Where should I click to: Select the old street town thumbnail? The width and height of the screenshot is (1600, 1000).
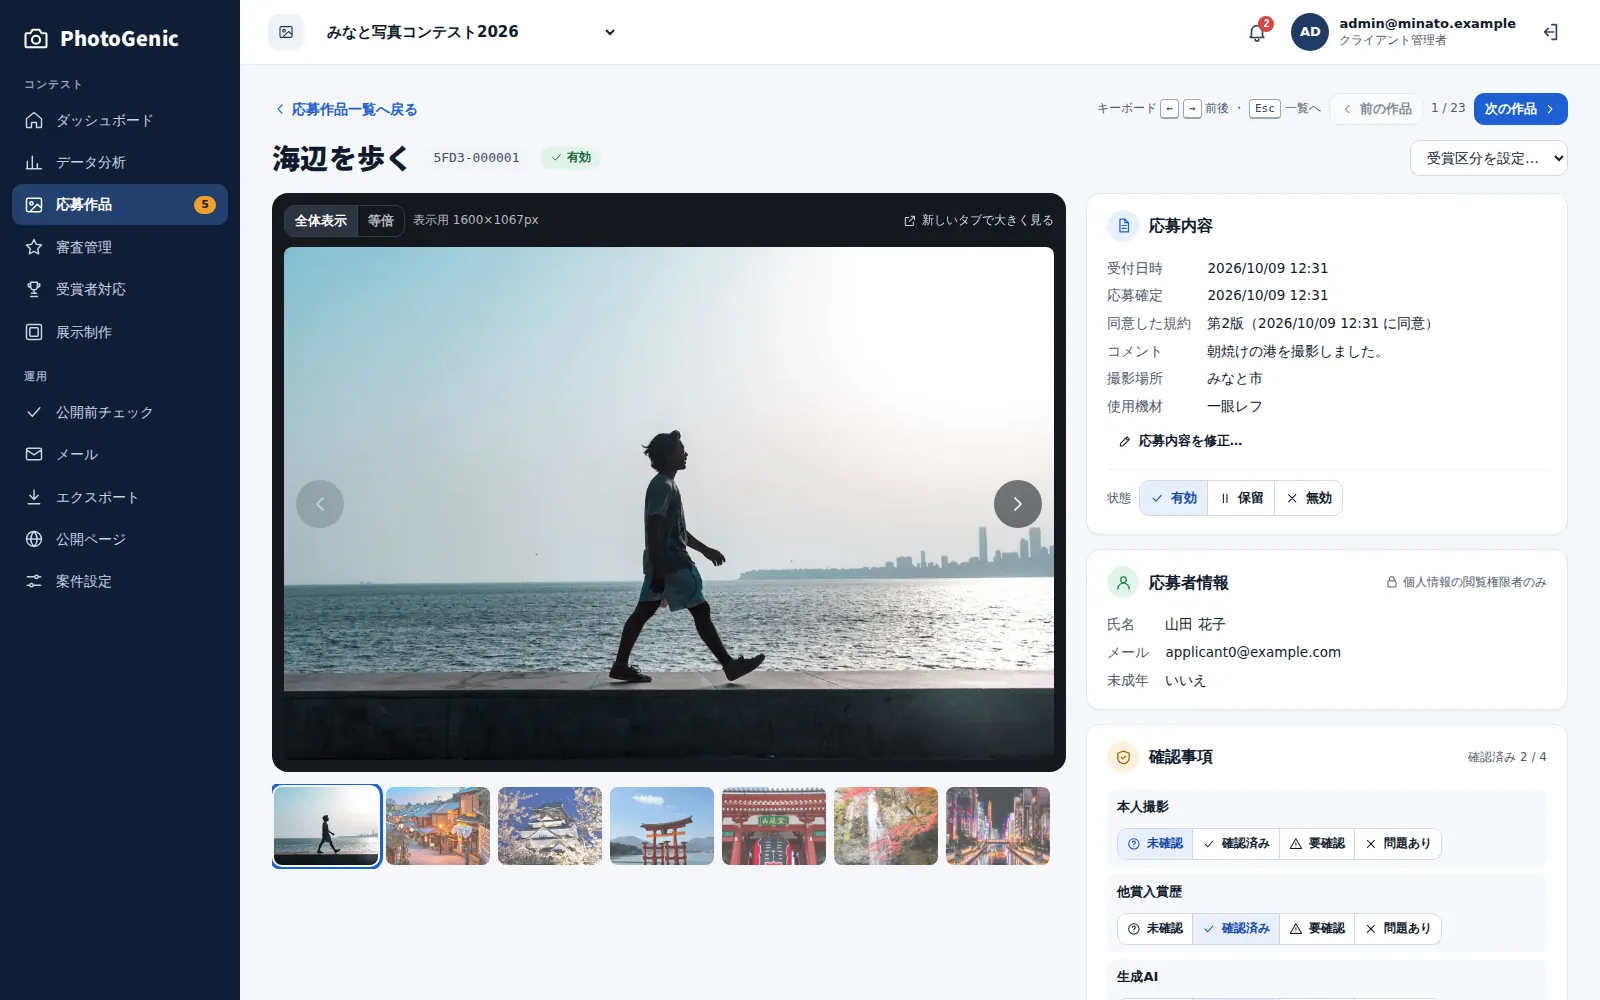(x=438, y=826)
